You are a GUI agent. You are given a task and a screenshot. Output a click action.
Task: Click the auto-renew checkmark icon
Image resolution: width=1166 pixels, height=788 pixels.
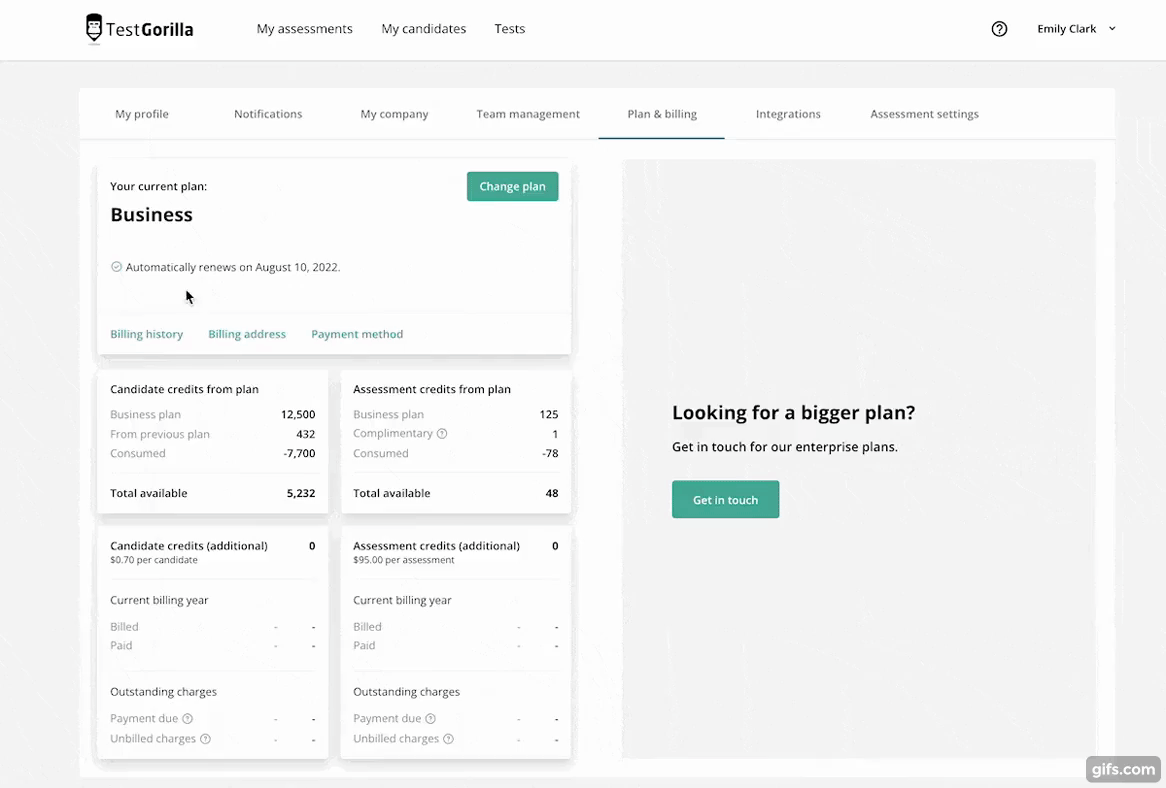tap(116, 267)
